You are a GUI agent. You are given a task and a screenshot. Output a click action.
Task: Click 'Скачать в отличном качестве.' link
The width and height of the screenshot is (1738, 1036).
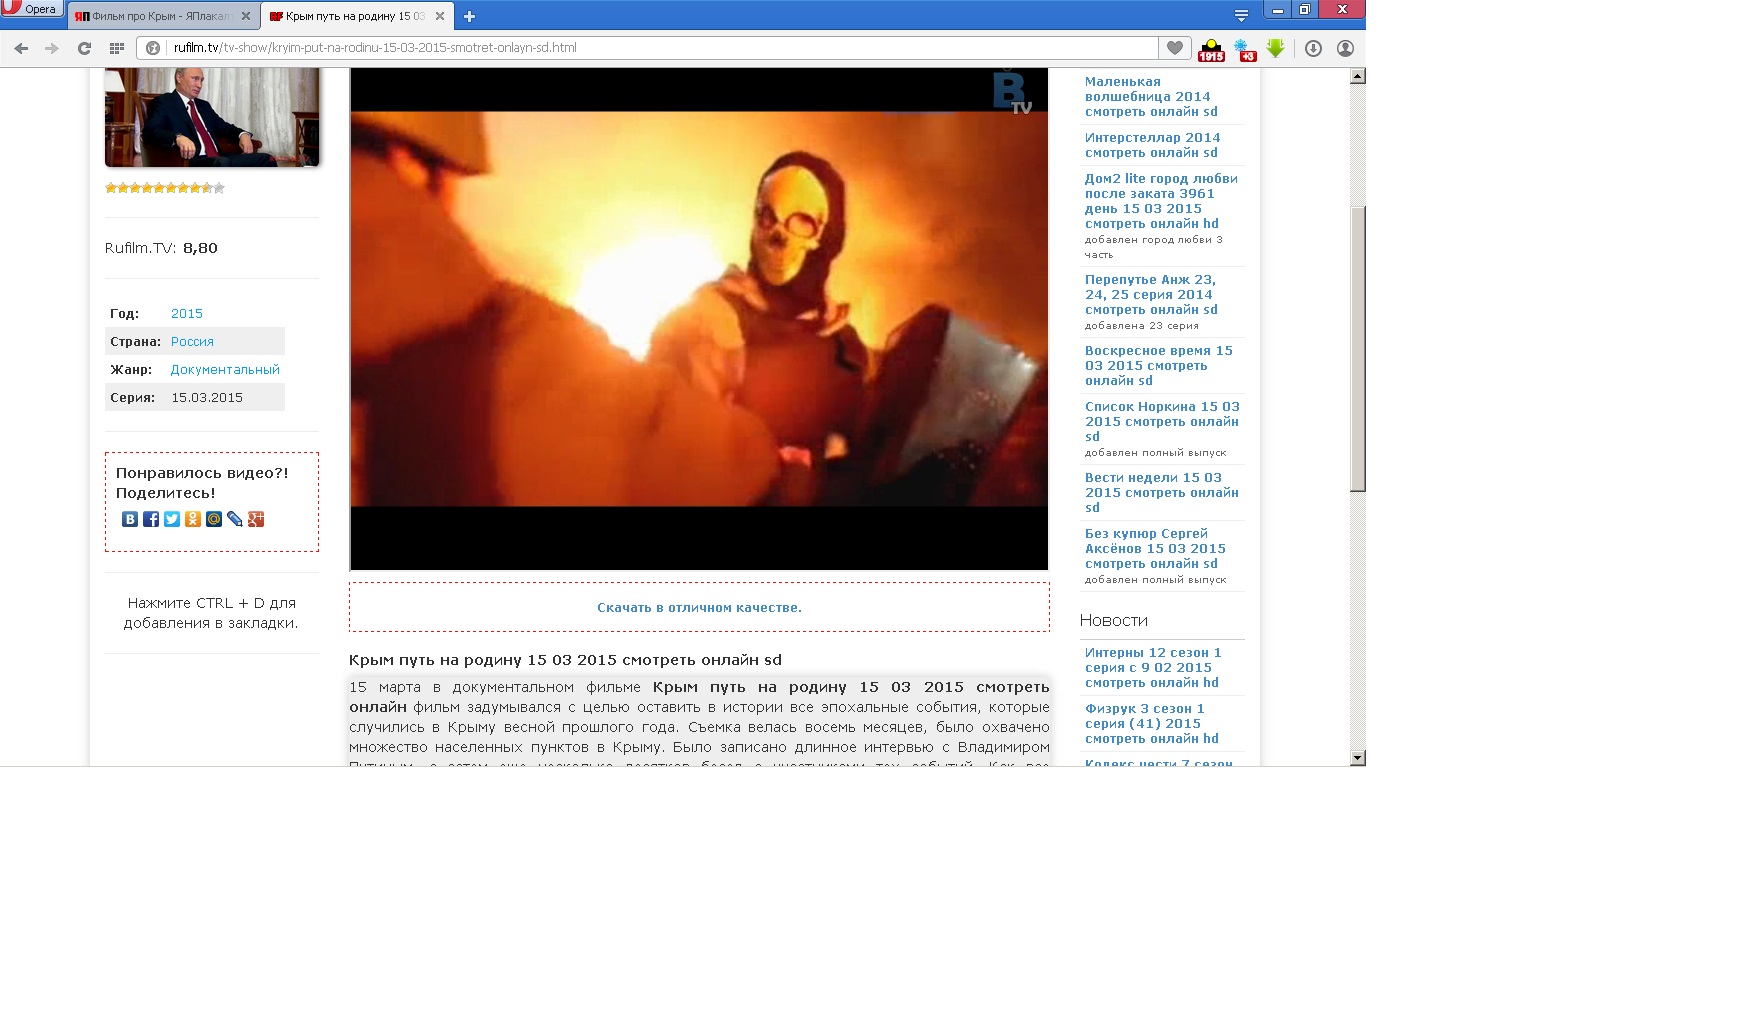[699, 607]
